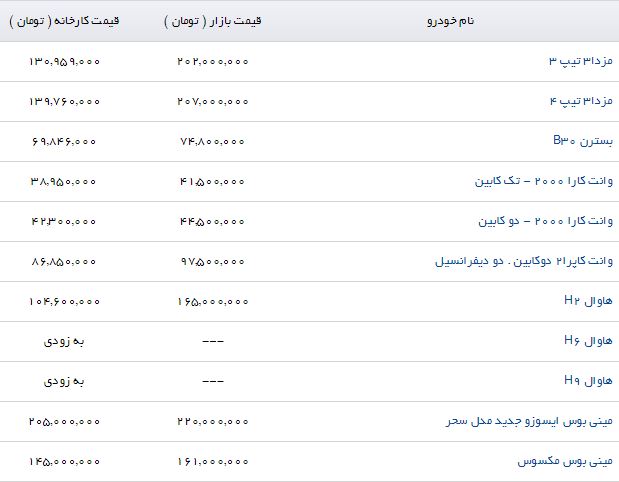Select factory price ۸۶,۸۵۰,۰۰۰ cell
This screenshot has width=619, height=482.
point(64,261)
